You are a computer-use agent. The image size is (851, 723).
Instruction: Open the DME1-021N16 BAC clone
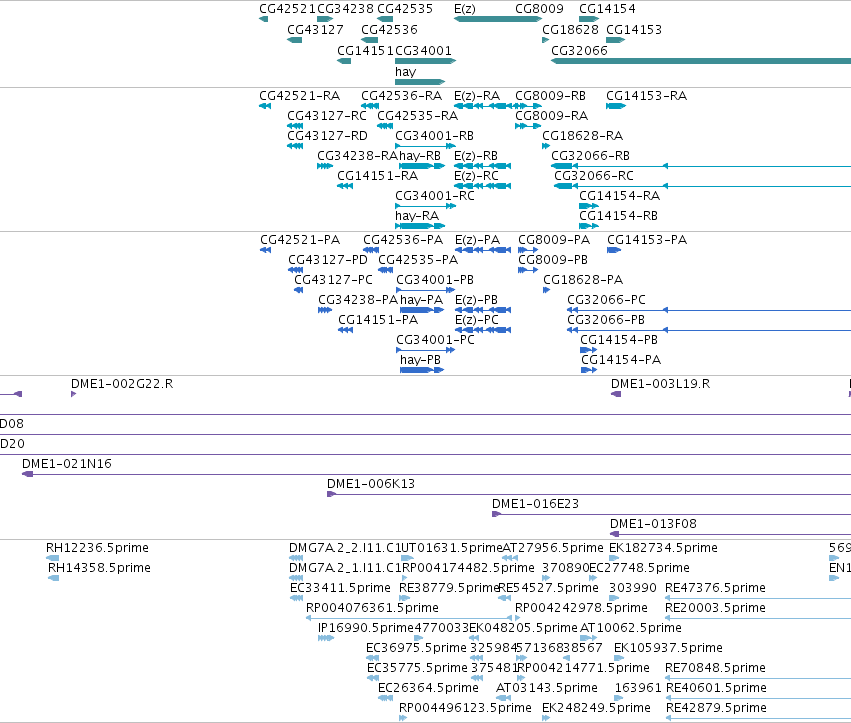point(67,464)
